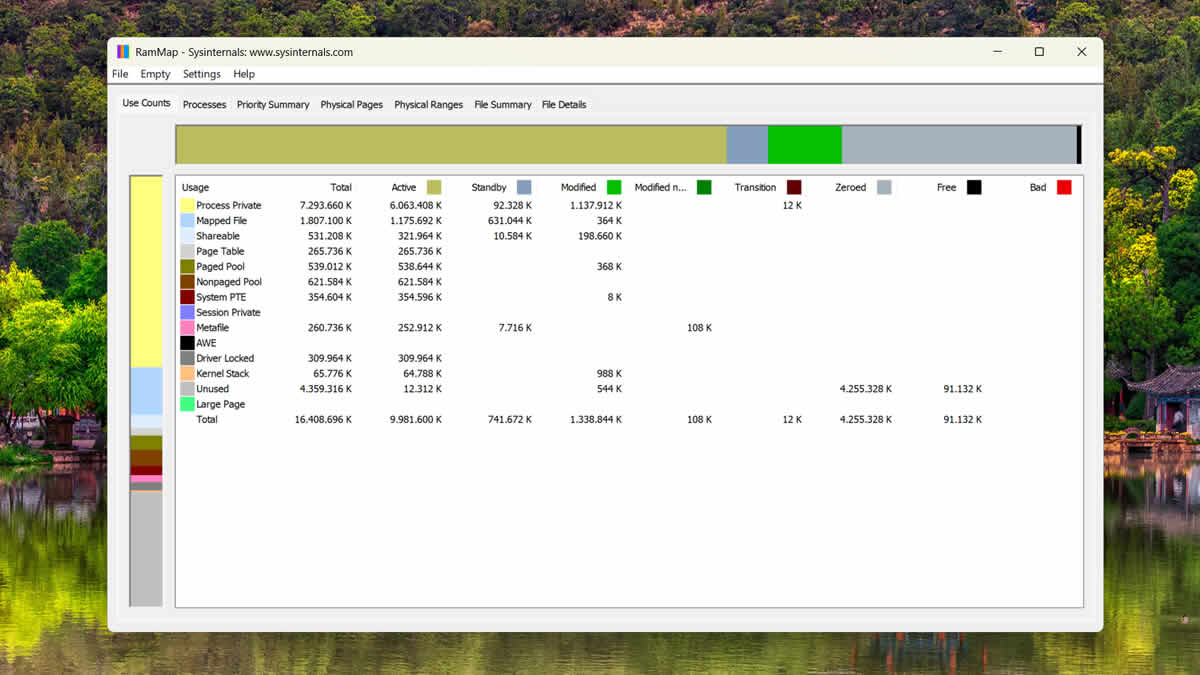Click the Process Private yellow swatch

pyautogui.click(x=187, y=205)
